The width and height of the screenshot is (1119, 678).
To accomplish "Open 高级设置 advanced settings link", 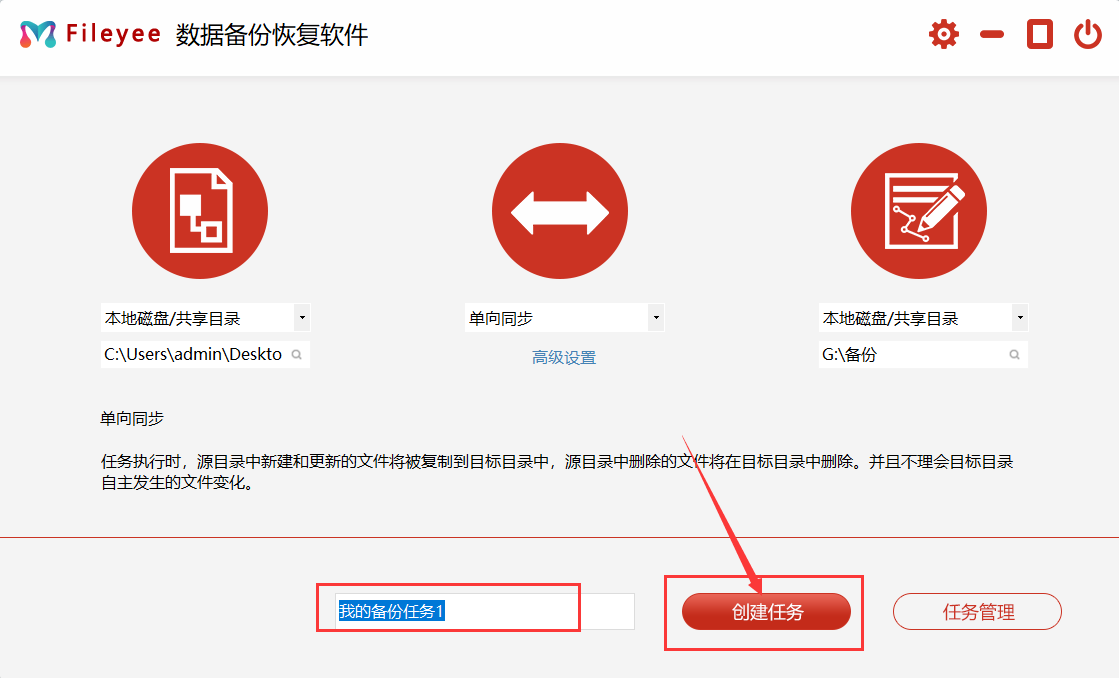I will point(564,357).
